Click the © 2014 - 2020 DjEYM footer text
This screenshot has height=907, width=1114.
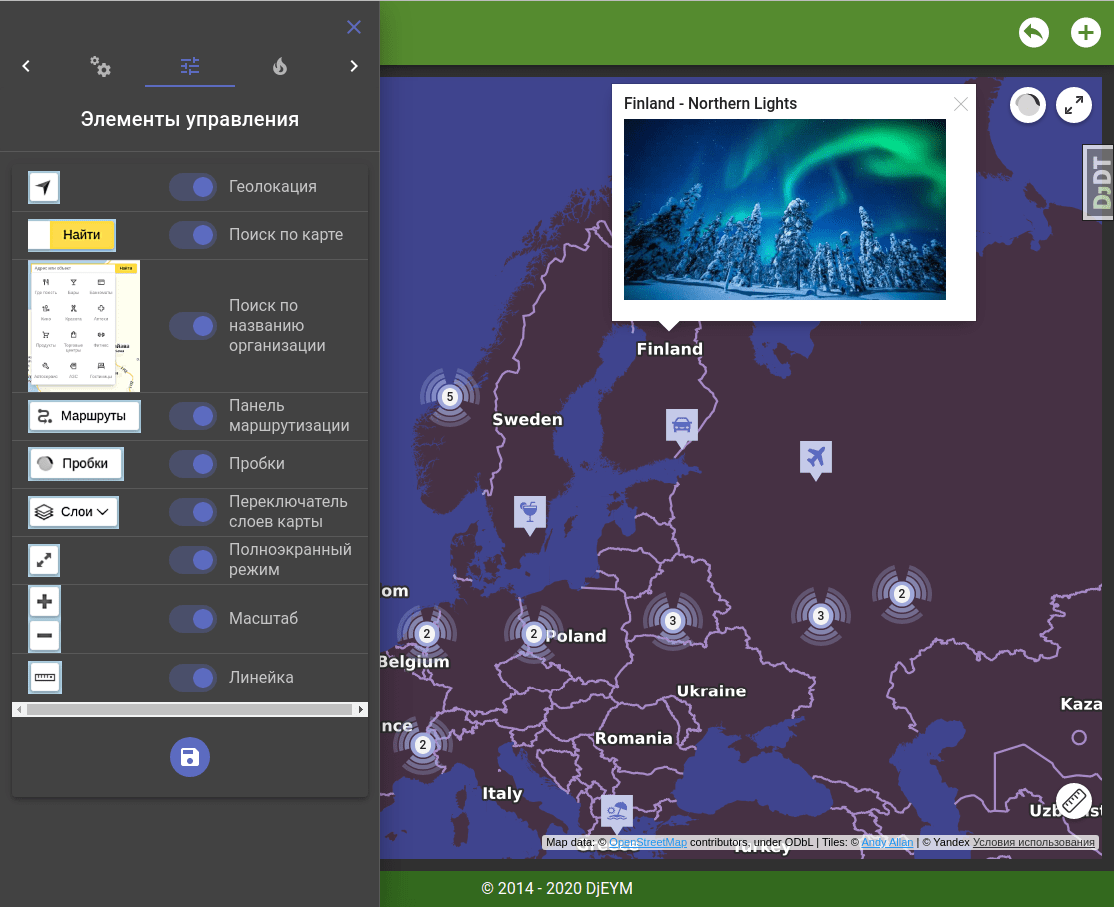tap(557, 889)
